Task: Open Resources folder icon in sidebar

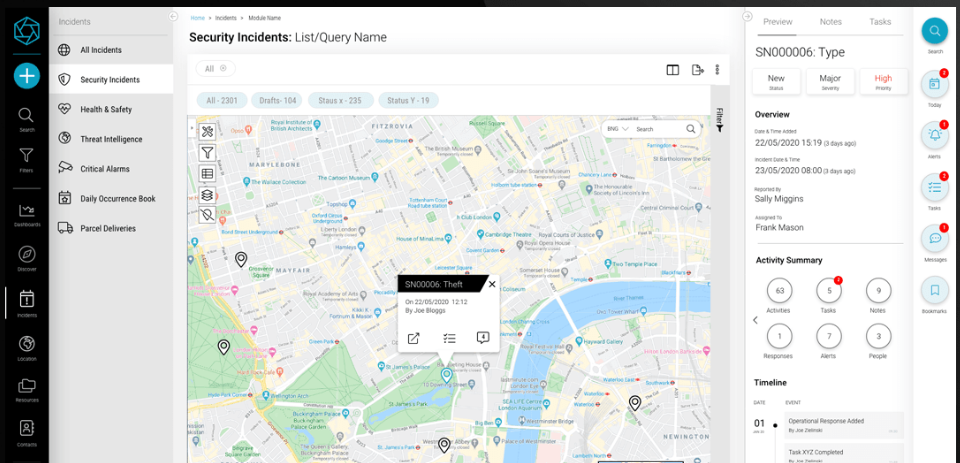Action: 26,390
